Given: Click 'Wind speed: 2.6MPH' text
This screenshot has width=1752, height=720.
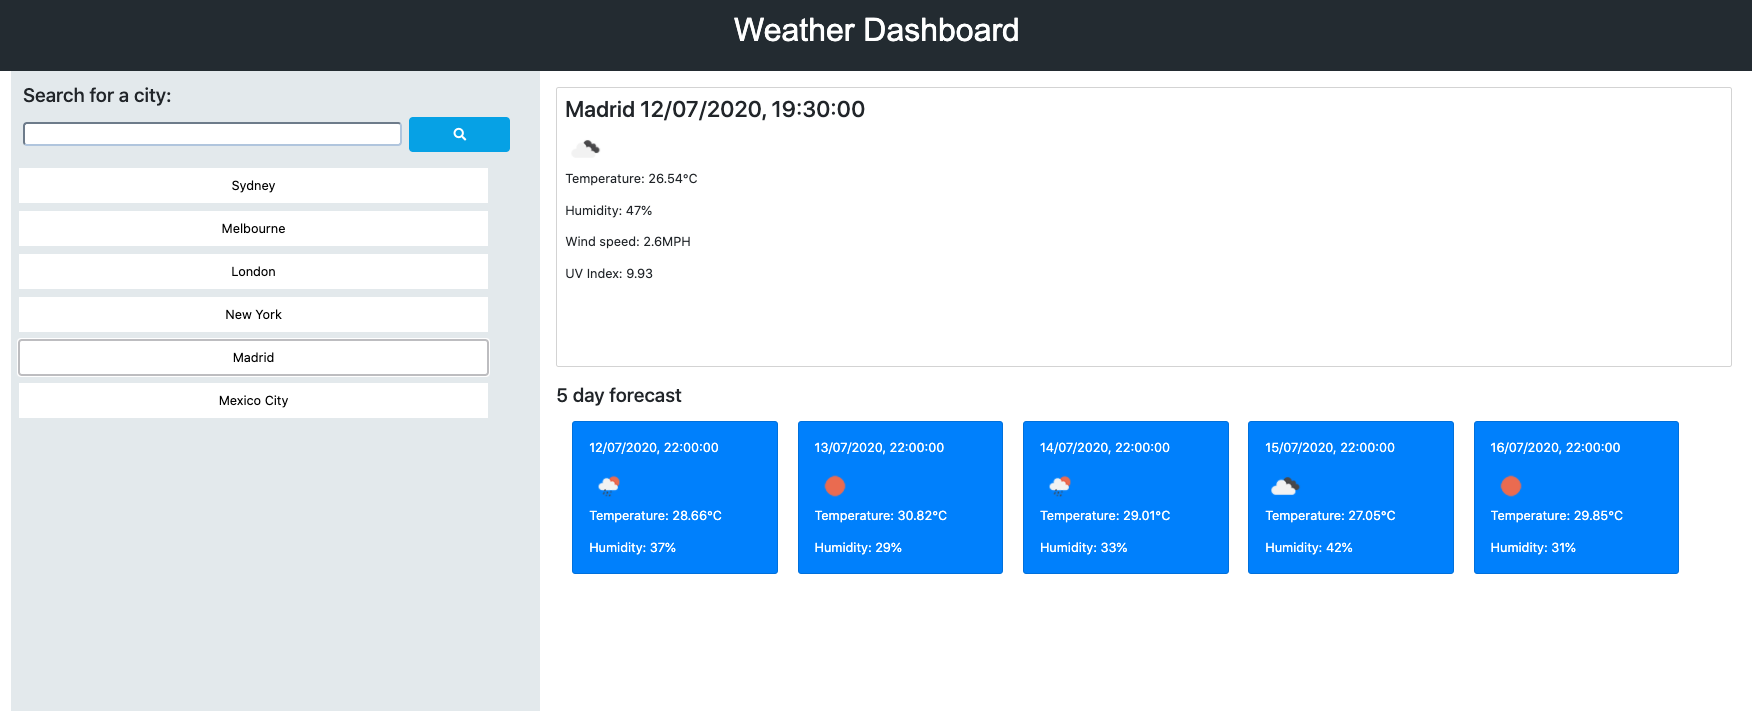Looking at the screenshot, I should 628,242.
